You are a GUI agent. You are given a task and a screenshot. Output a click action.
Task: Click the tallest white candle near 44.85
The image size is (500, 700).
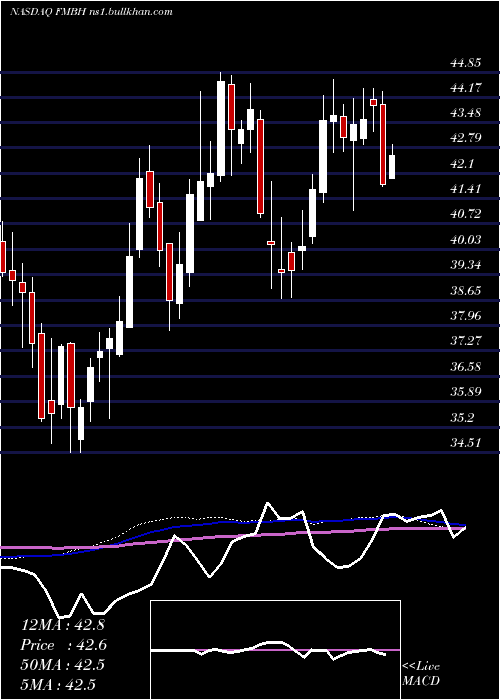click(x=221, y=128)
